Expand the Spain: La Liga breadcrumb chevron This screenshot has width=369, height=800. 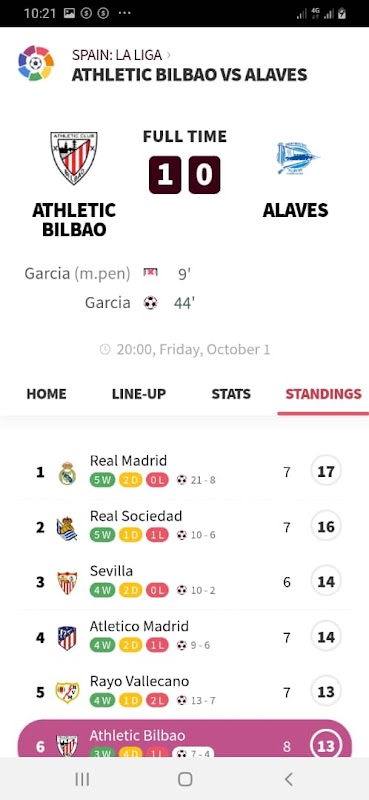[x=169, y=55]
